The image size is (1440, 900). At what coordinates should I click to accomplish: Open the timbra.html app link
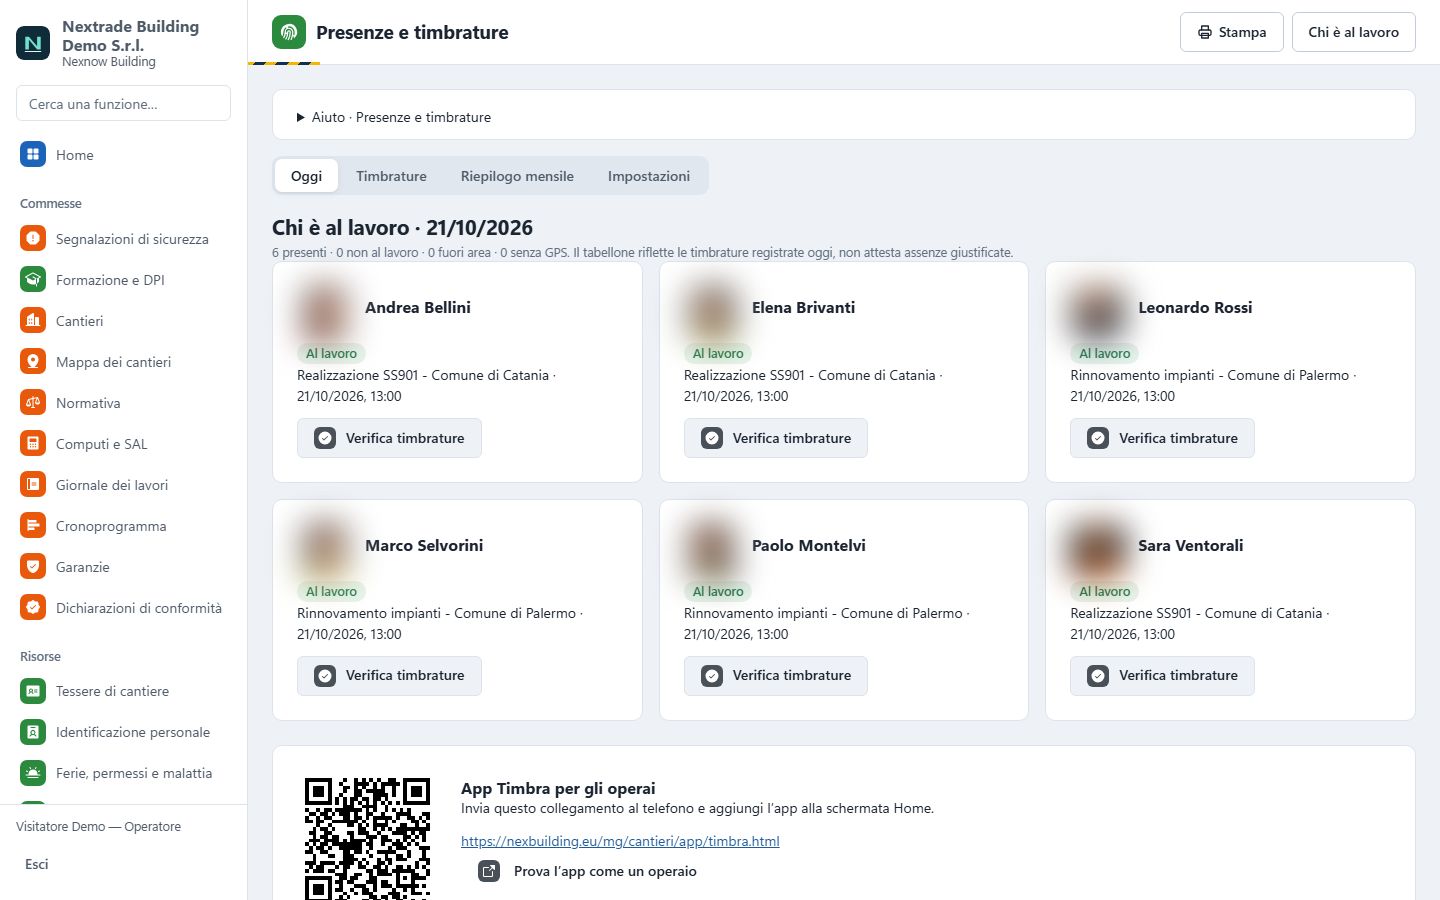tap(620, 841)
